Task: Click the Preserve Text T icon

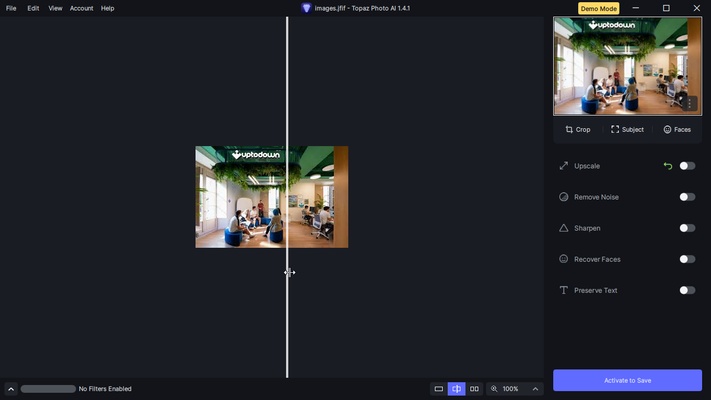Action: tap(564, 290)
